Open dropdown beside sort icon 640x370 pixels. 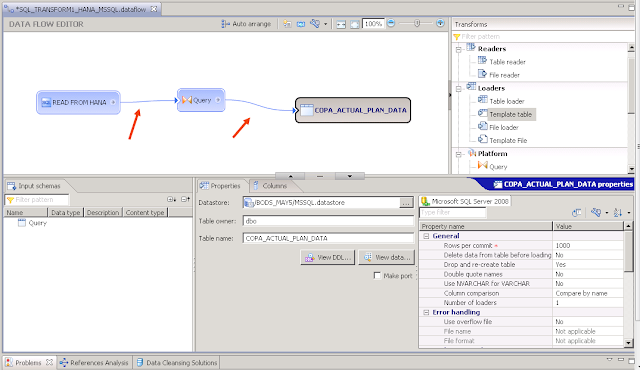[x=629, y=213]
